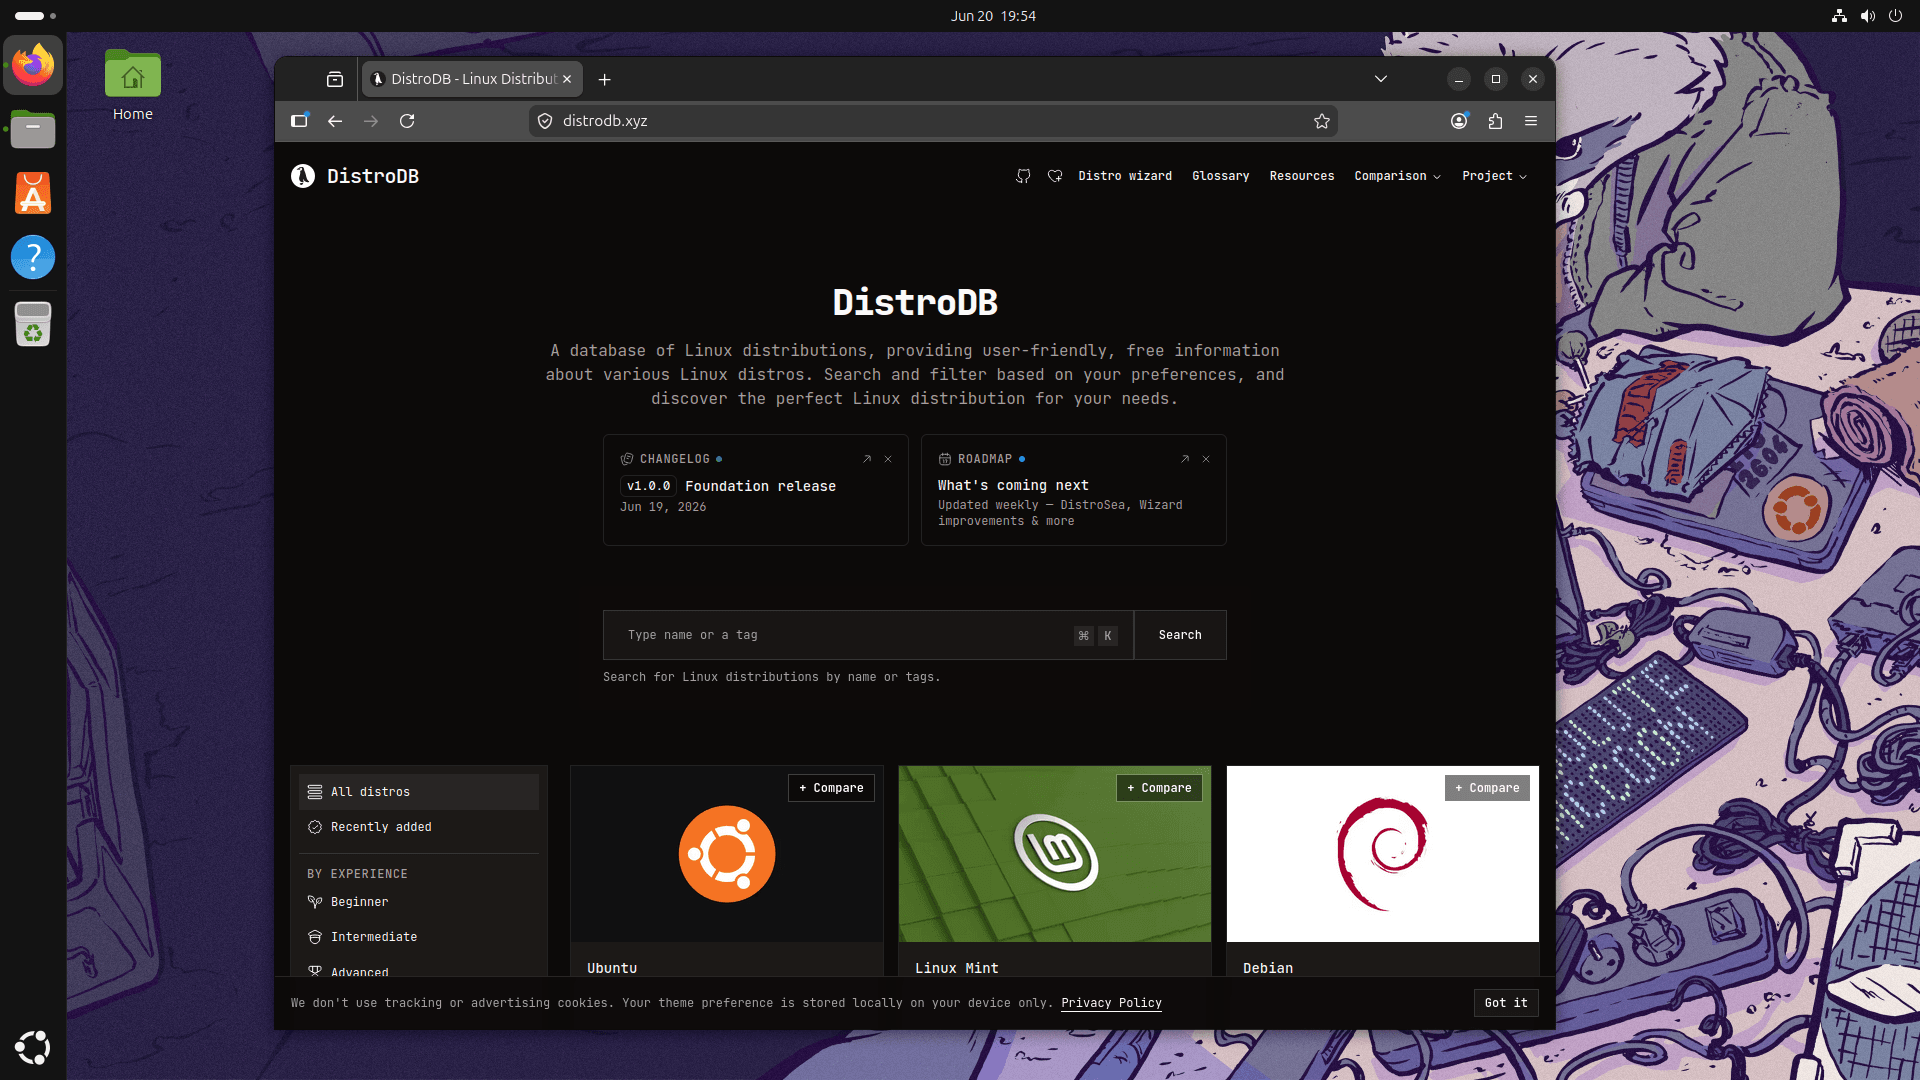Add Debian to Compare
Screen dimensions: 1920x1080
[1487, 788]
